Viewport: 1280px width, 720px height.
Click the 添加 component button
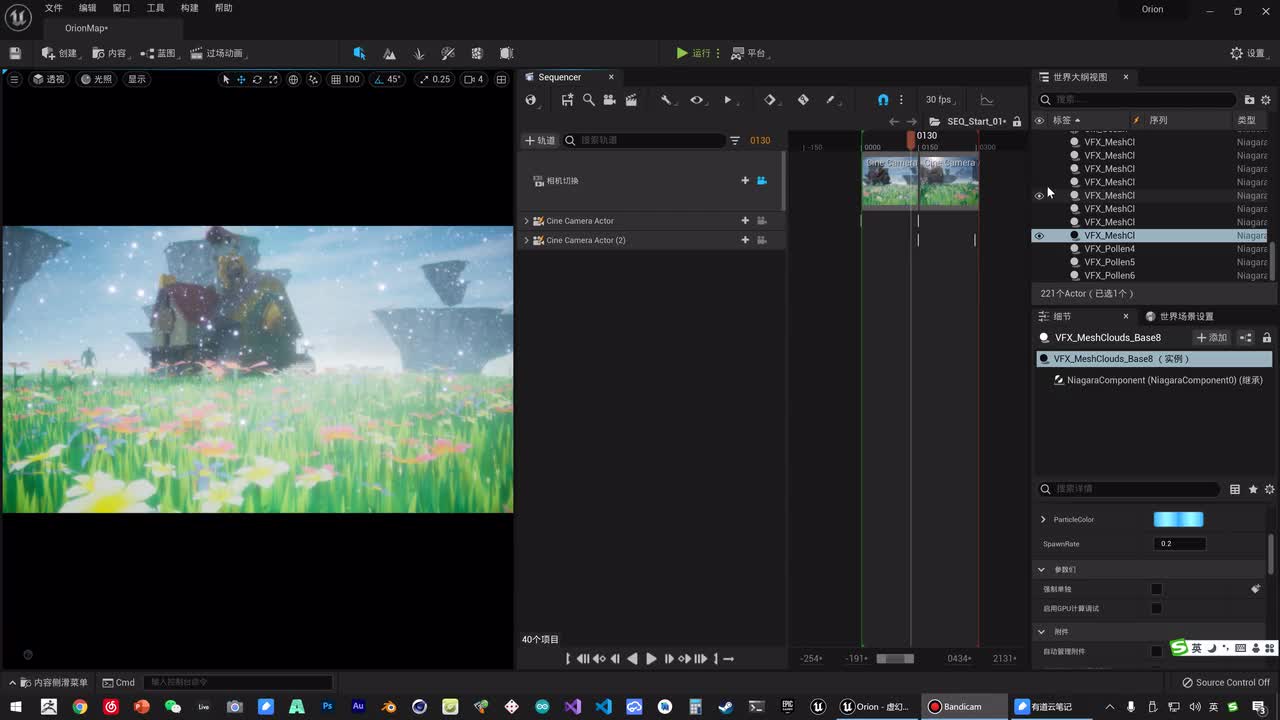point(1212,338)
